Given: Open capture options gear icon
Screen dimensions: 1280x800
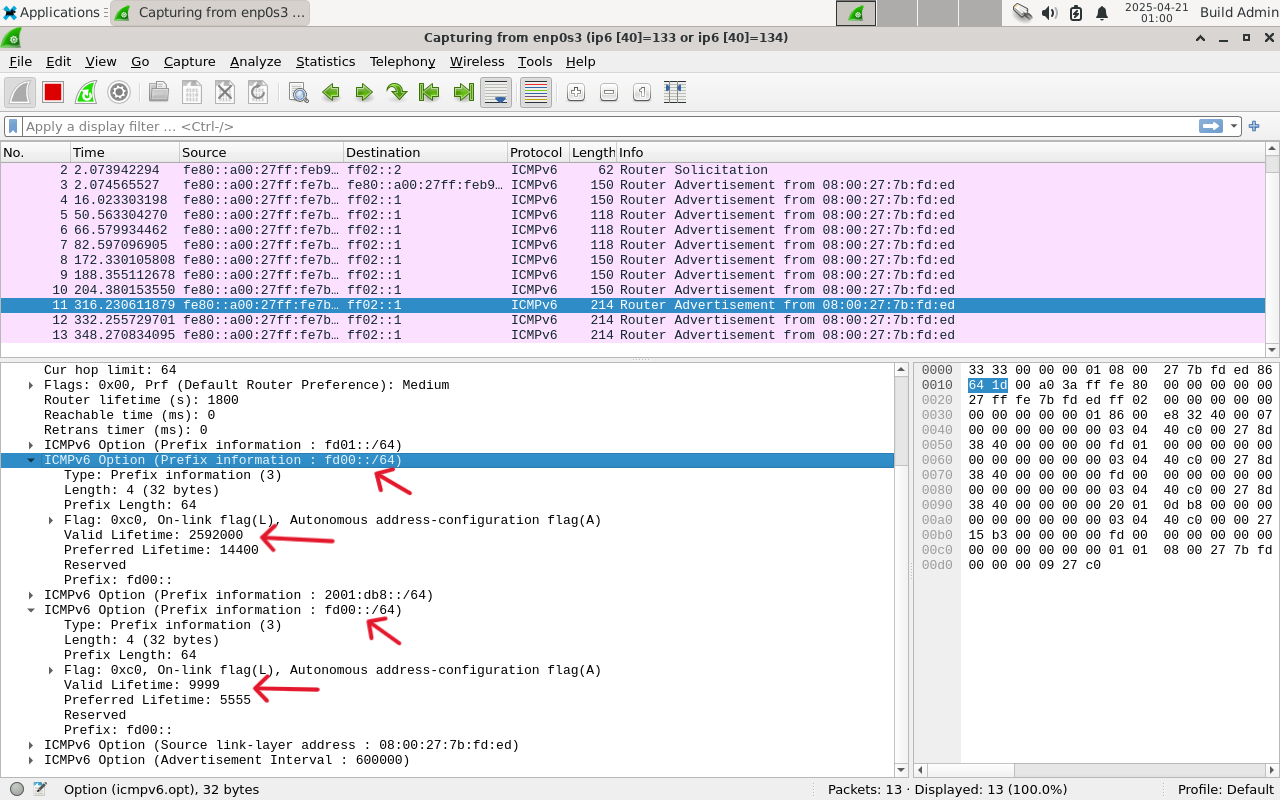Looking at the screenshot, I should point(119,92).
